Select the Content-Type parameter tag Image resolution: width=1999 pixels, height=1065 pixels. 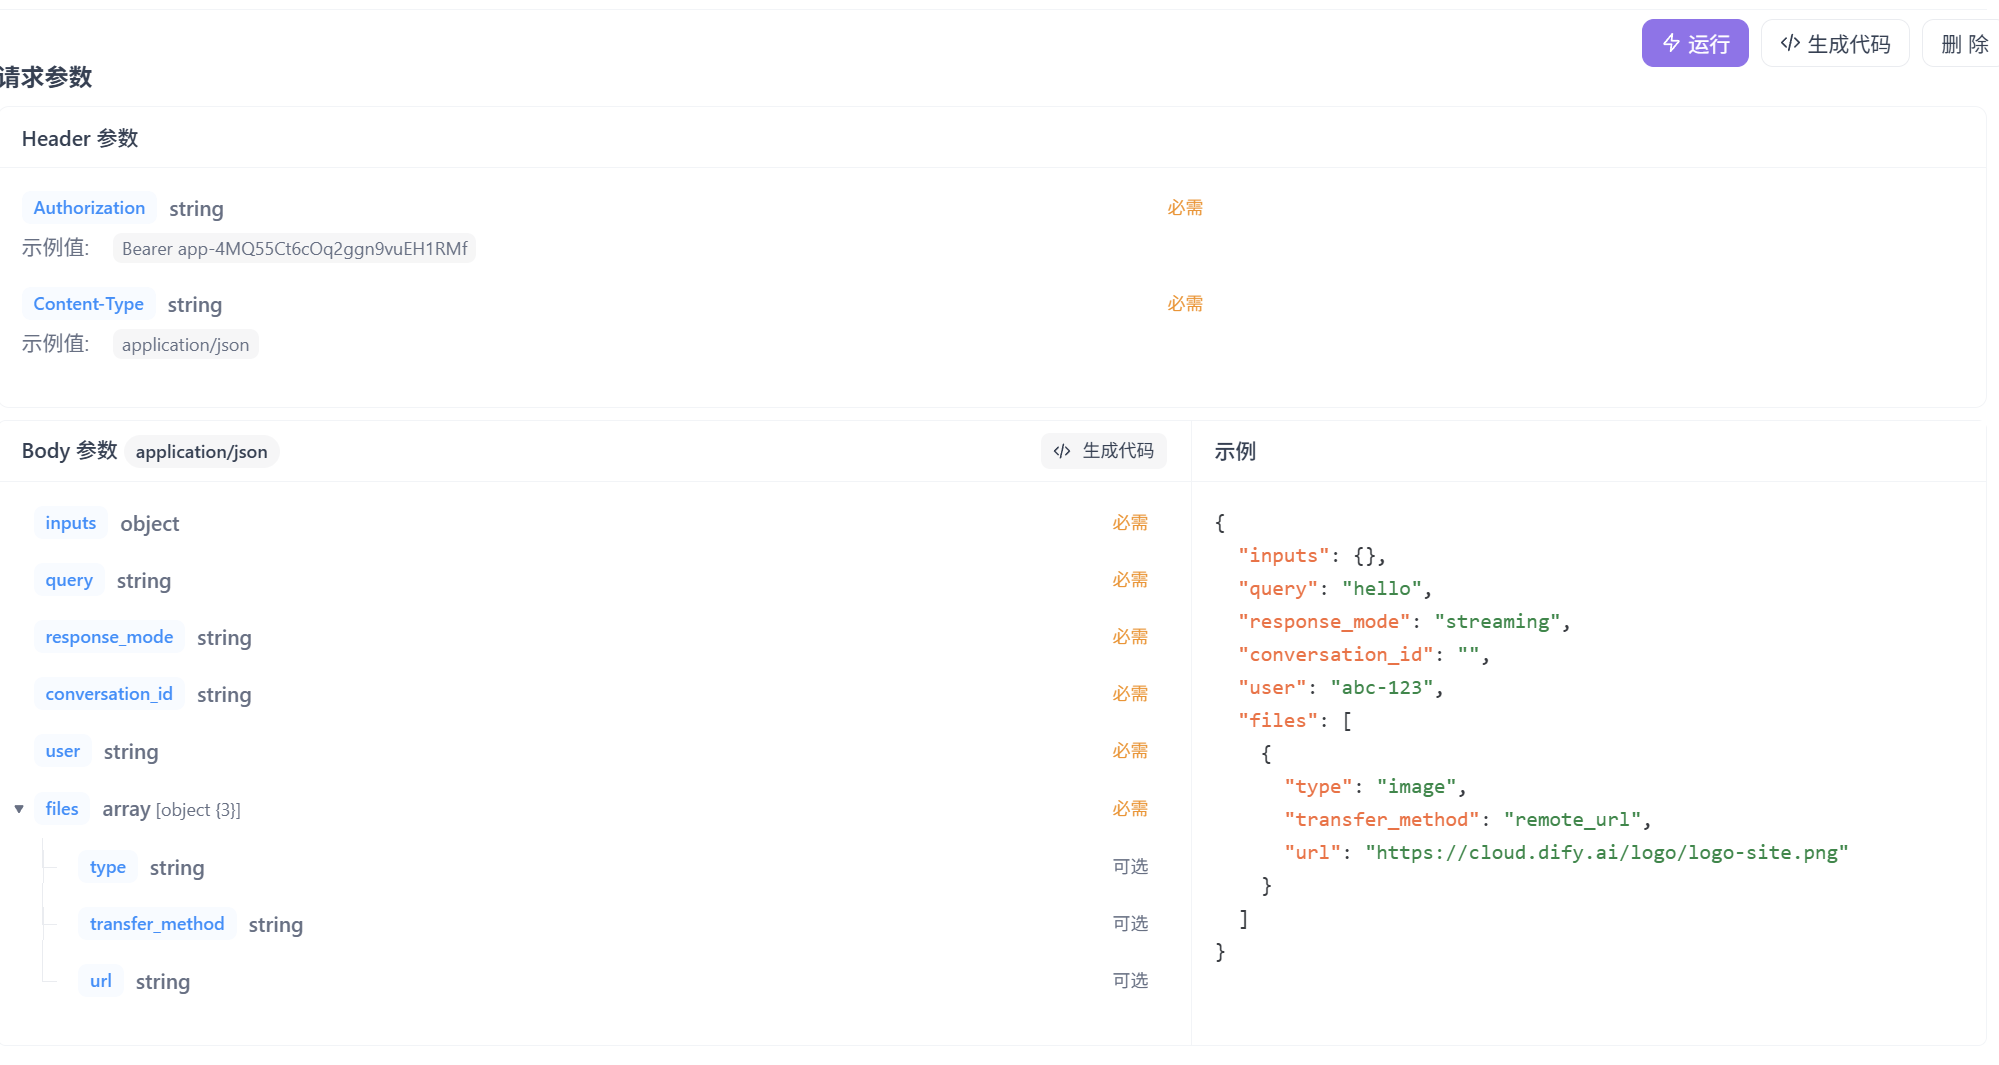[88, 304]
